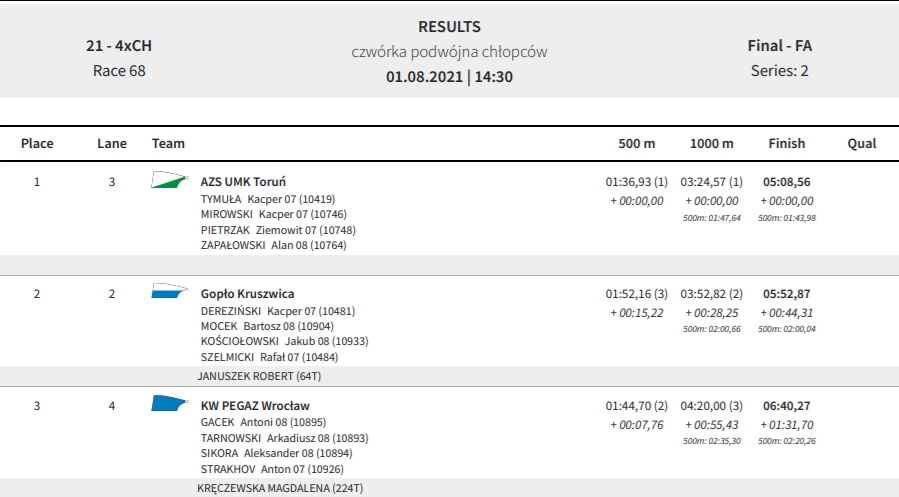Screen dimensions: 899x497
Task: Select rower STRAKHOV Anton 07 (10926)
Action: (x=272, y=469)
